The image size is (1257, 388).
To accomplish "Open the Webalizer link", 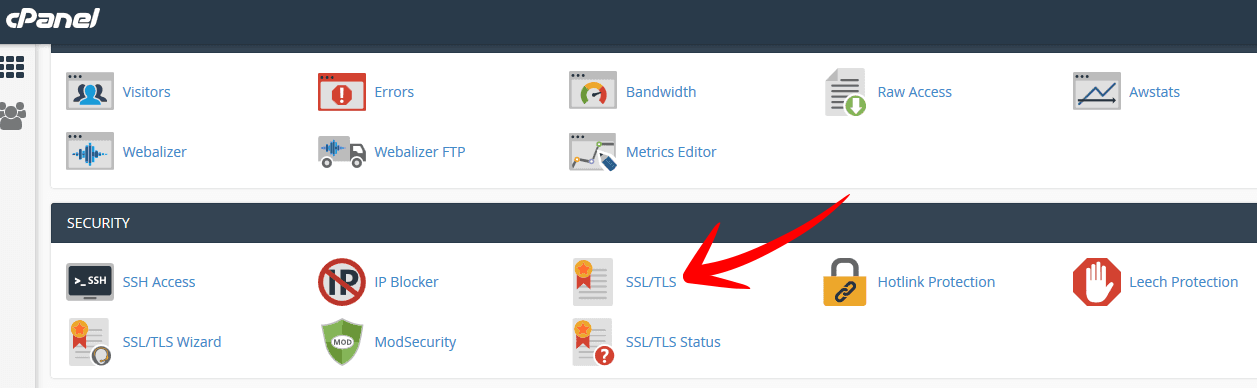I will (x=155, y=152).
